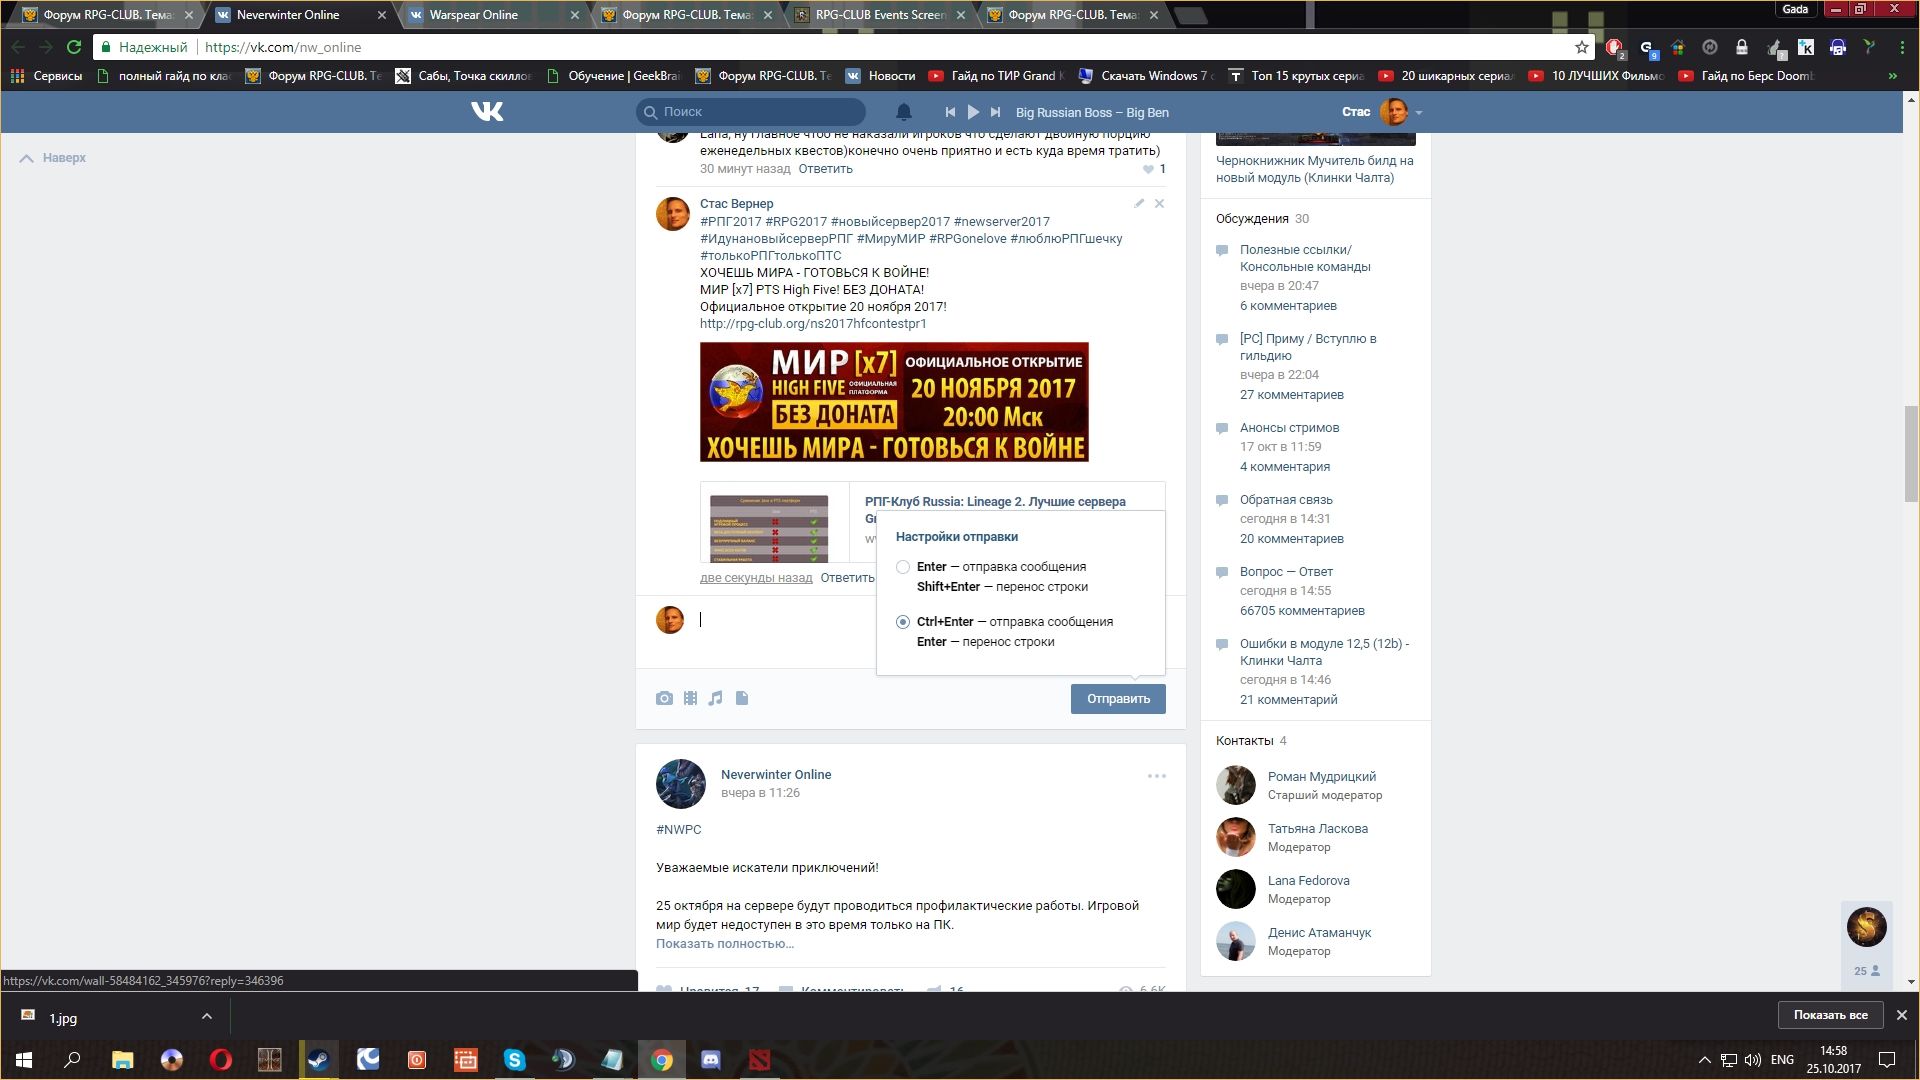Open Показать полностью link in post

point(724,944)
